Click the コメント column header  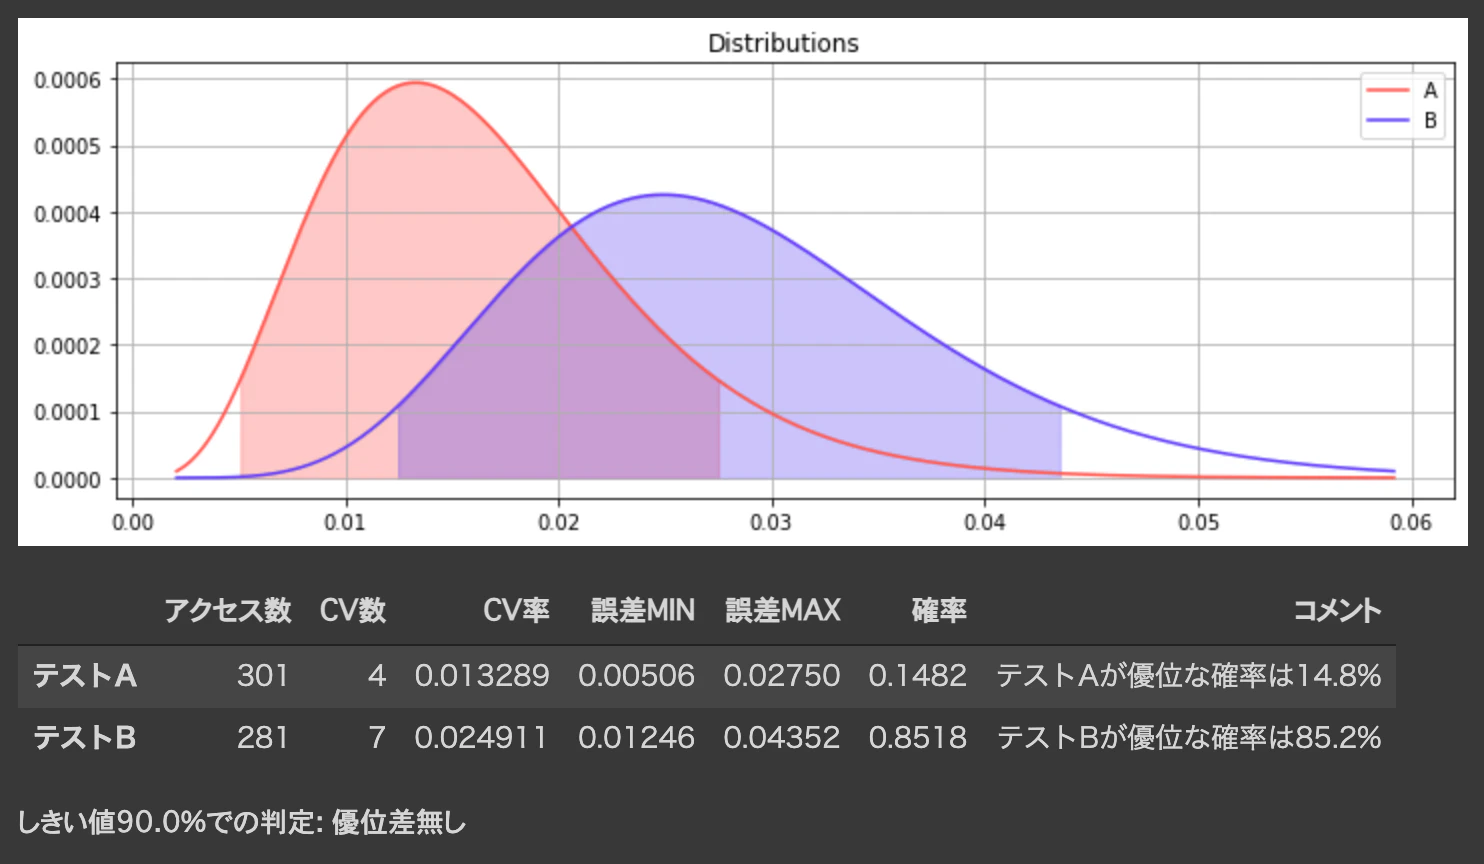pos(1337,610)
